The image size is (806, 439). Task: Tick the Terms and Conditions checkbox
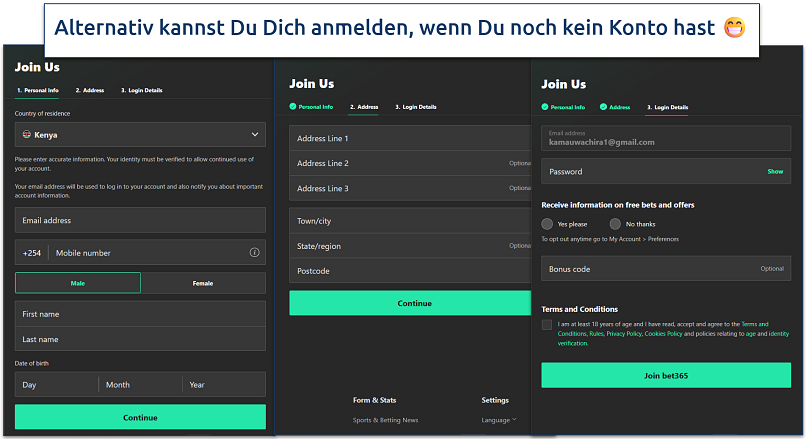[x=546, y=325]
